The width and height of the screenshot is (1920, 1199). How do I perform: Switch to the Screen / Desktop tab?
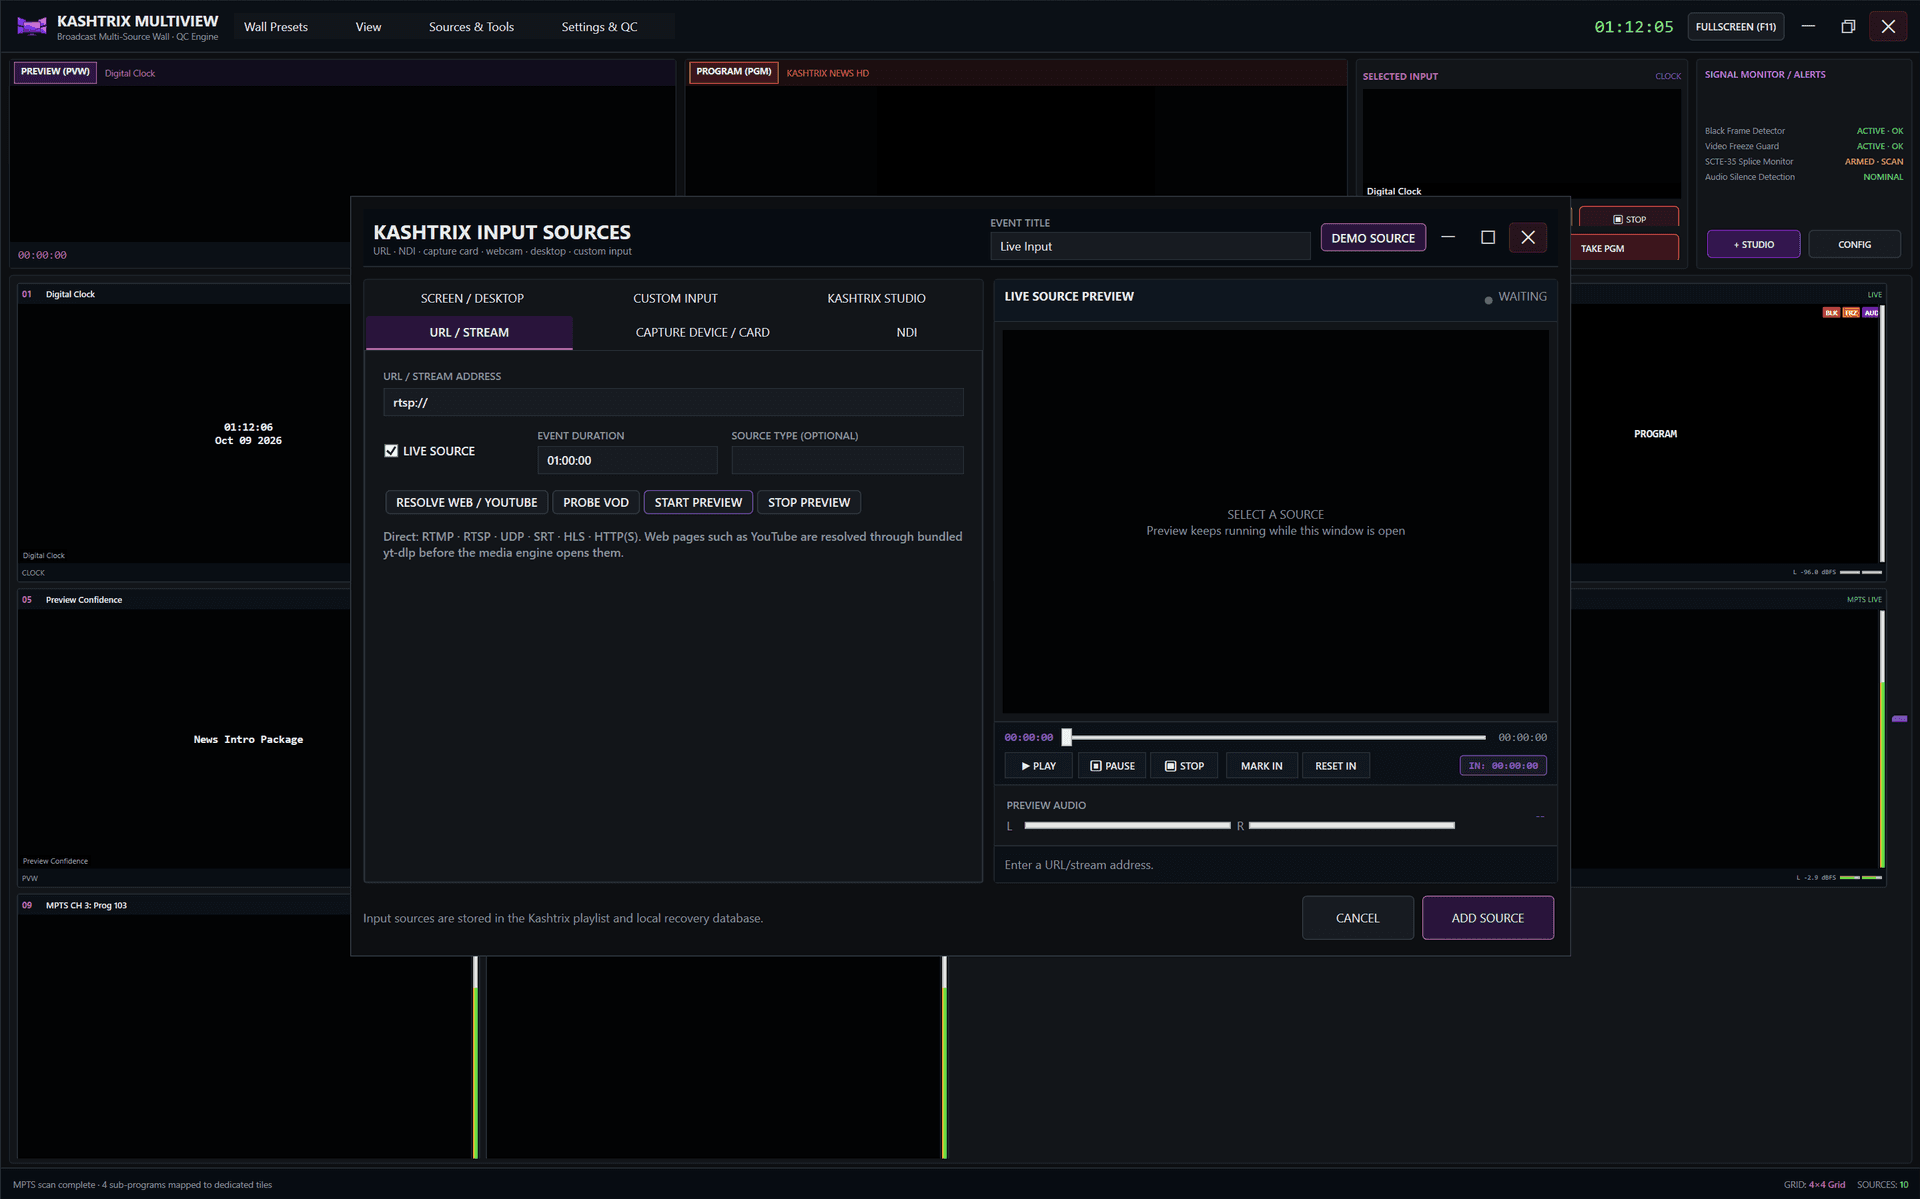pos(472,298)
